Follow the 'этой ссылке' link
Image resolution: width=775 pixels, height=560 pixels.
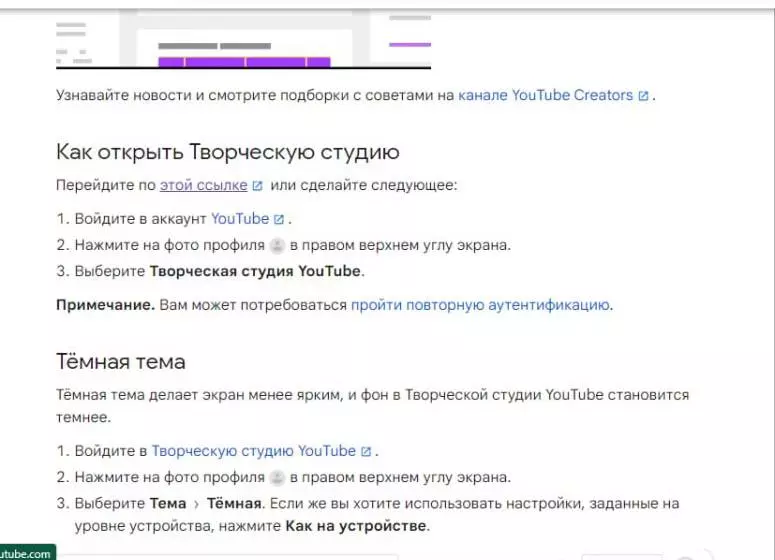203,185
